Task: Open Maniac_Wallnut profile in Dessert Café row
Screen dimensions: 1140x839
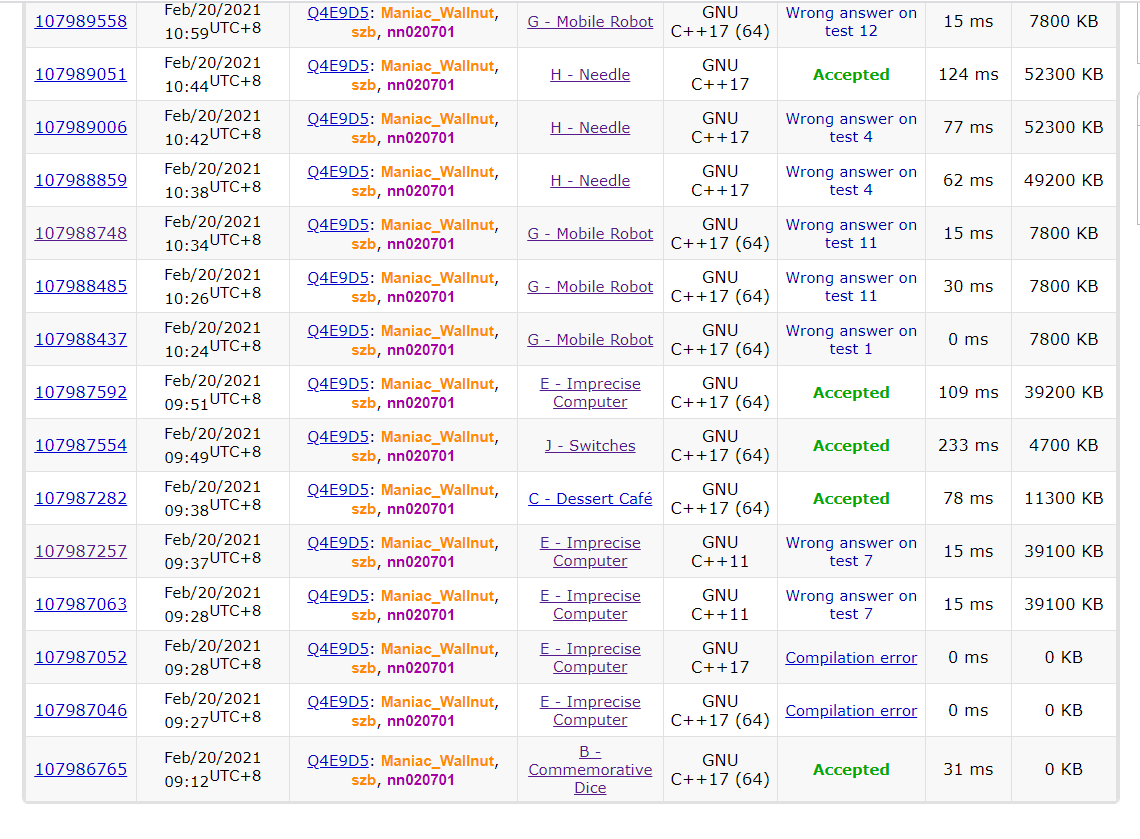Action: [x=437, y=490]
